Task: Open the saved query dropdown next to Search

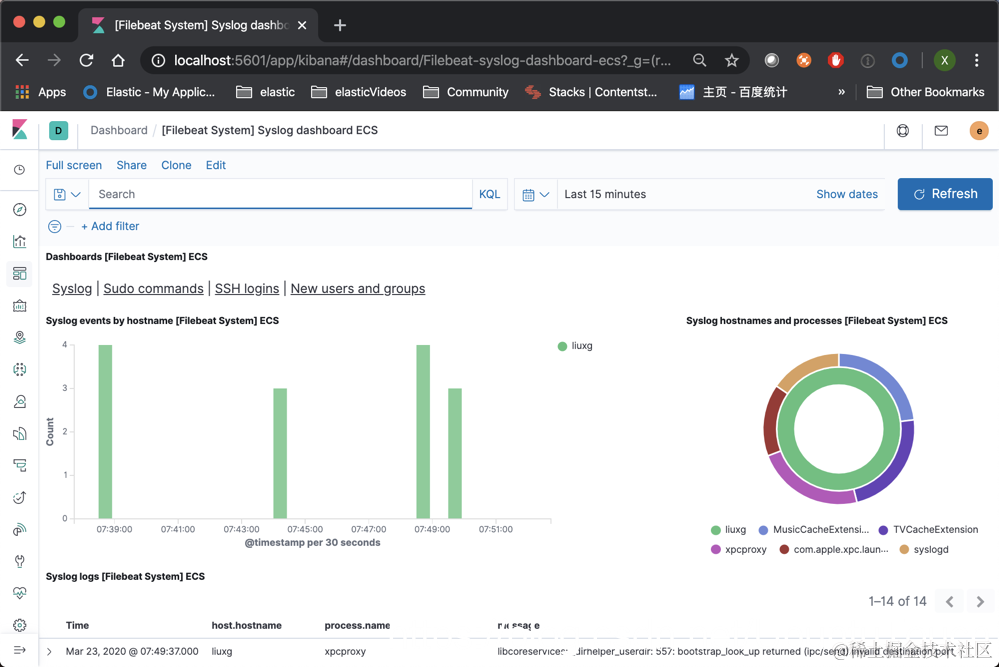Action: (x=67, y=194)
